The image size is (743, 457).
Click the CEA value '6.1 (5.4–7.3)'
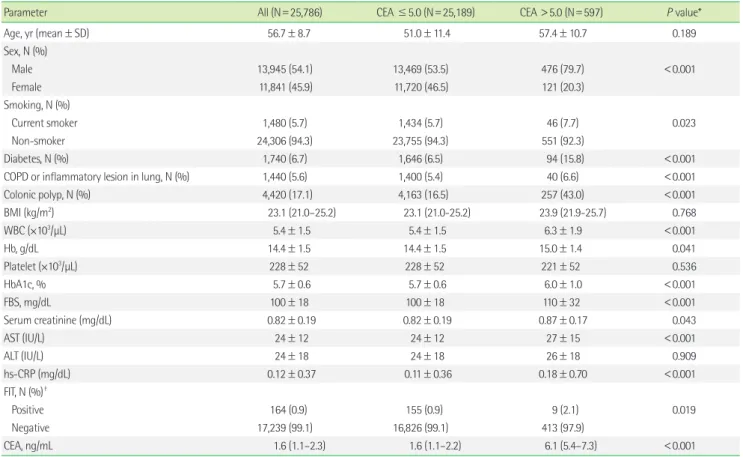[x=571, y=446]
